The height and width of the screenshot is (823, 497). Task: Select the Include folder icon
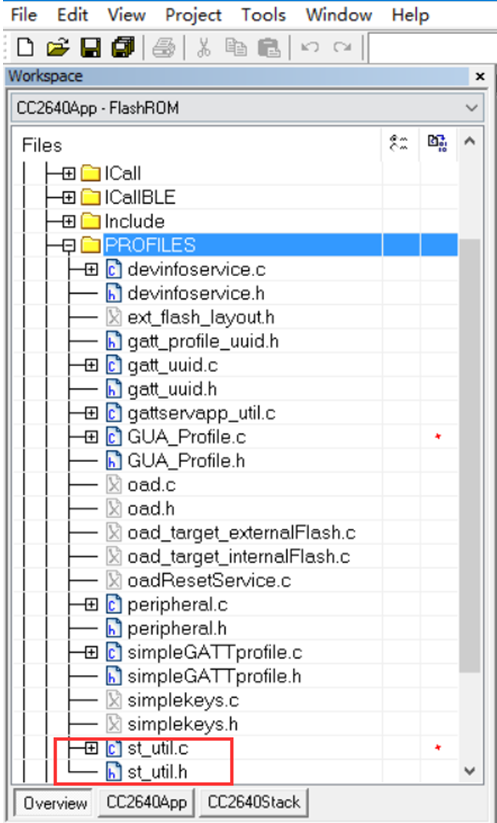pyautogui.click(x=91, y=221)
